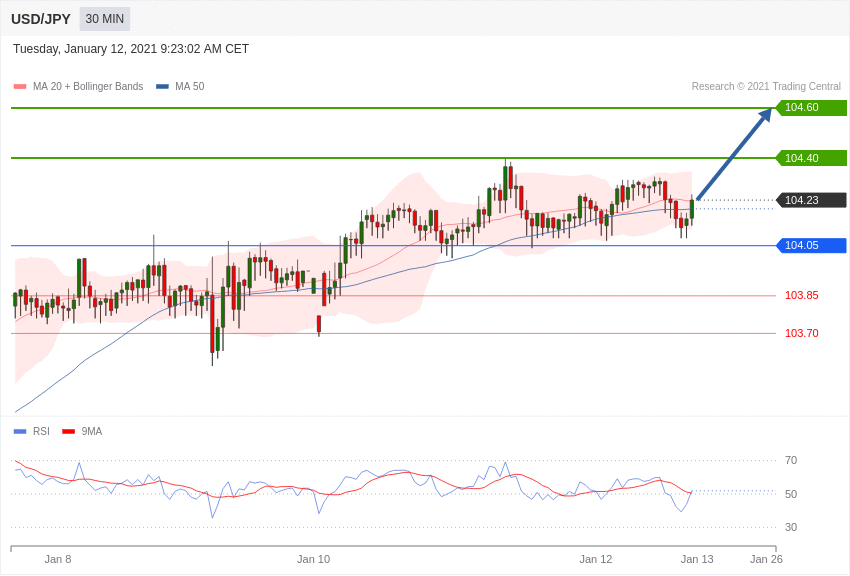Click the Research © 2021 Trading Central credit
Viewport: 850px width, 576px height.
[766, 86]
